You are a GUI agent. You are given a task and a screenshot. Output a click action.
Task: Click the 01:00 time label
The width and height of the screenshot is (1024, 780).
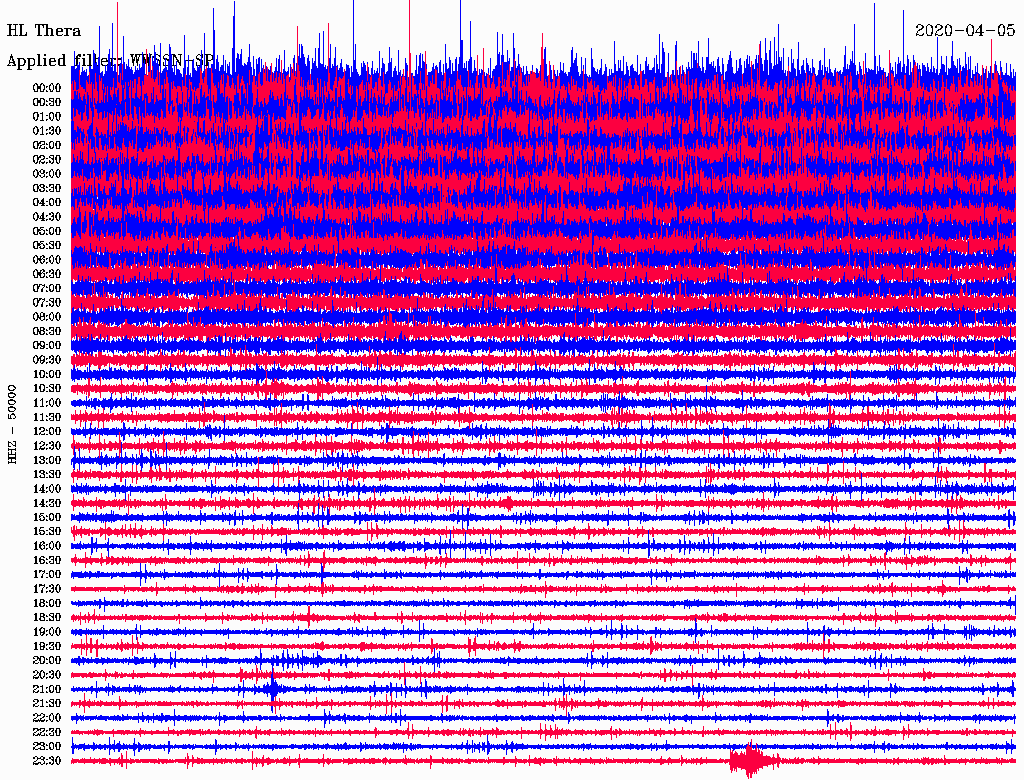point(47,116)
